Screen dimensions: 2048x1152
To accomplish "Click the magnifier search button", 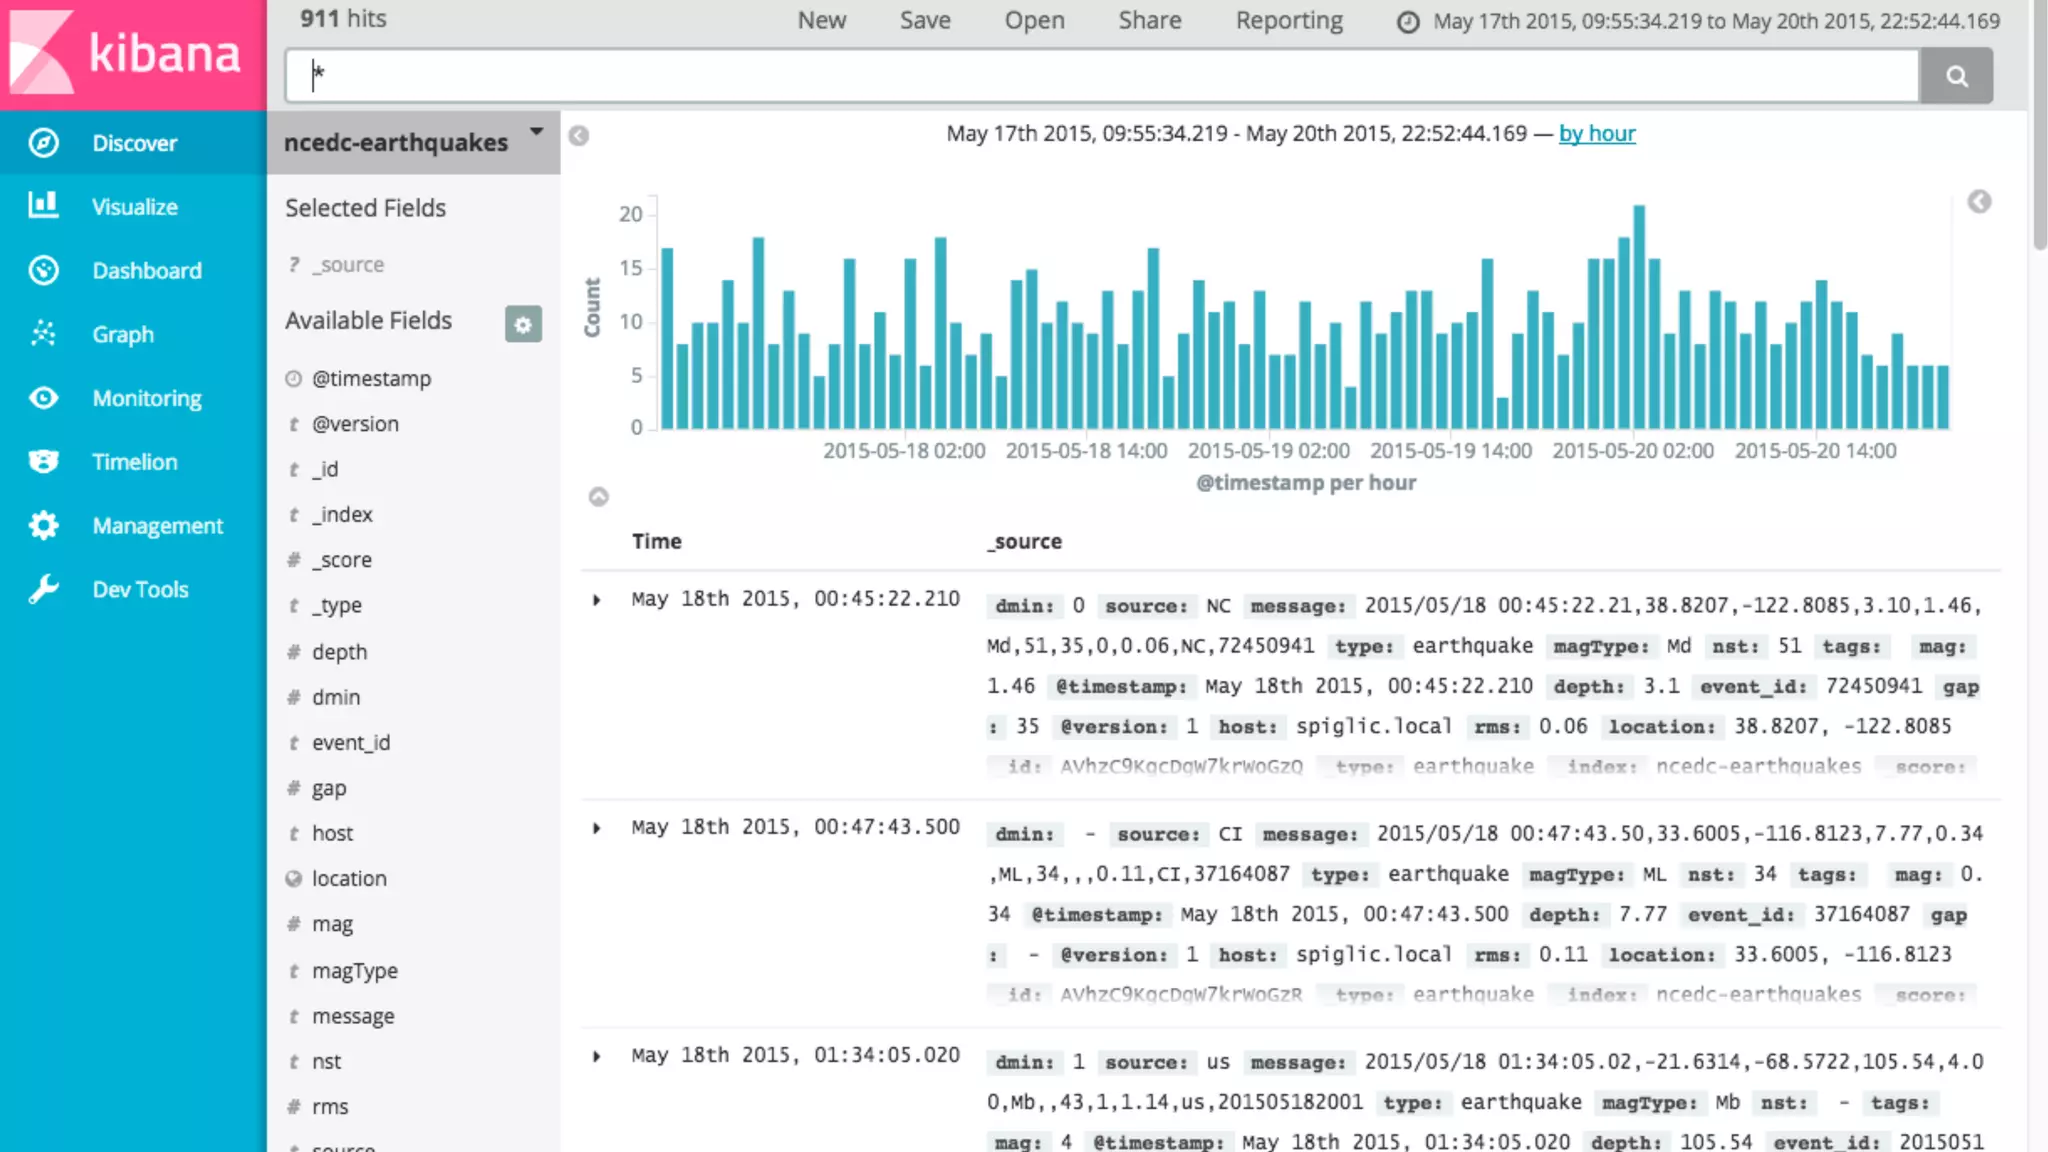I will pos(1956,76).
